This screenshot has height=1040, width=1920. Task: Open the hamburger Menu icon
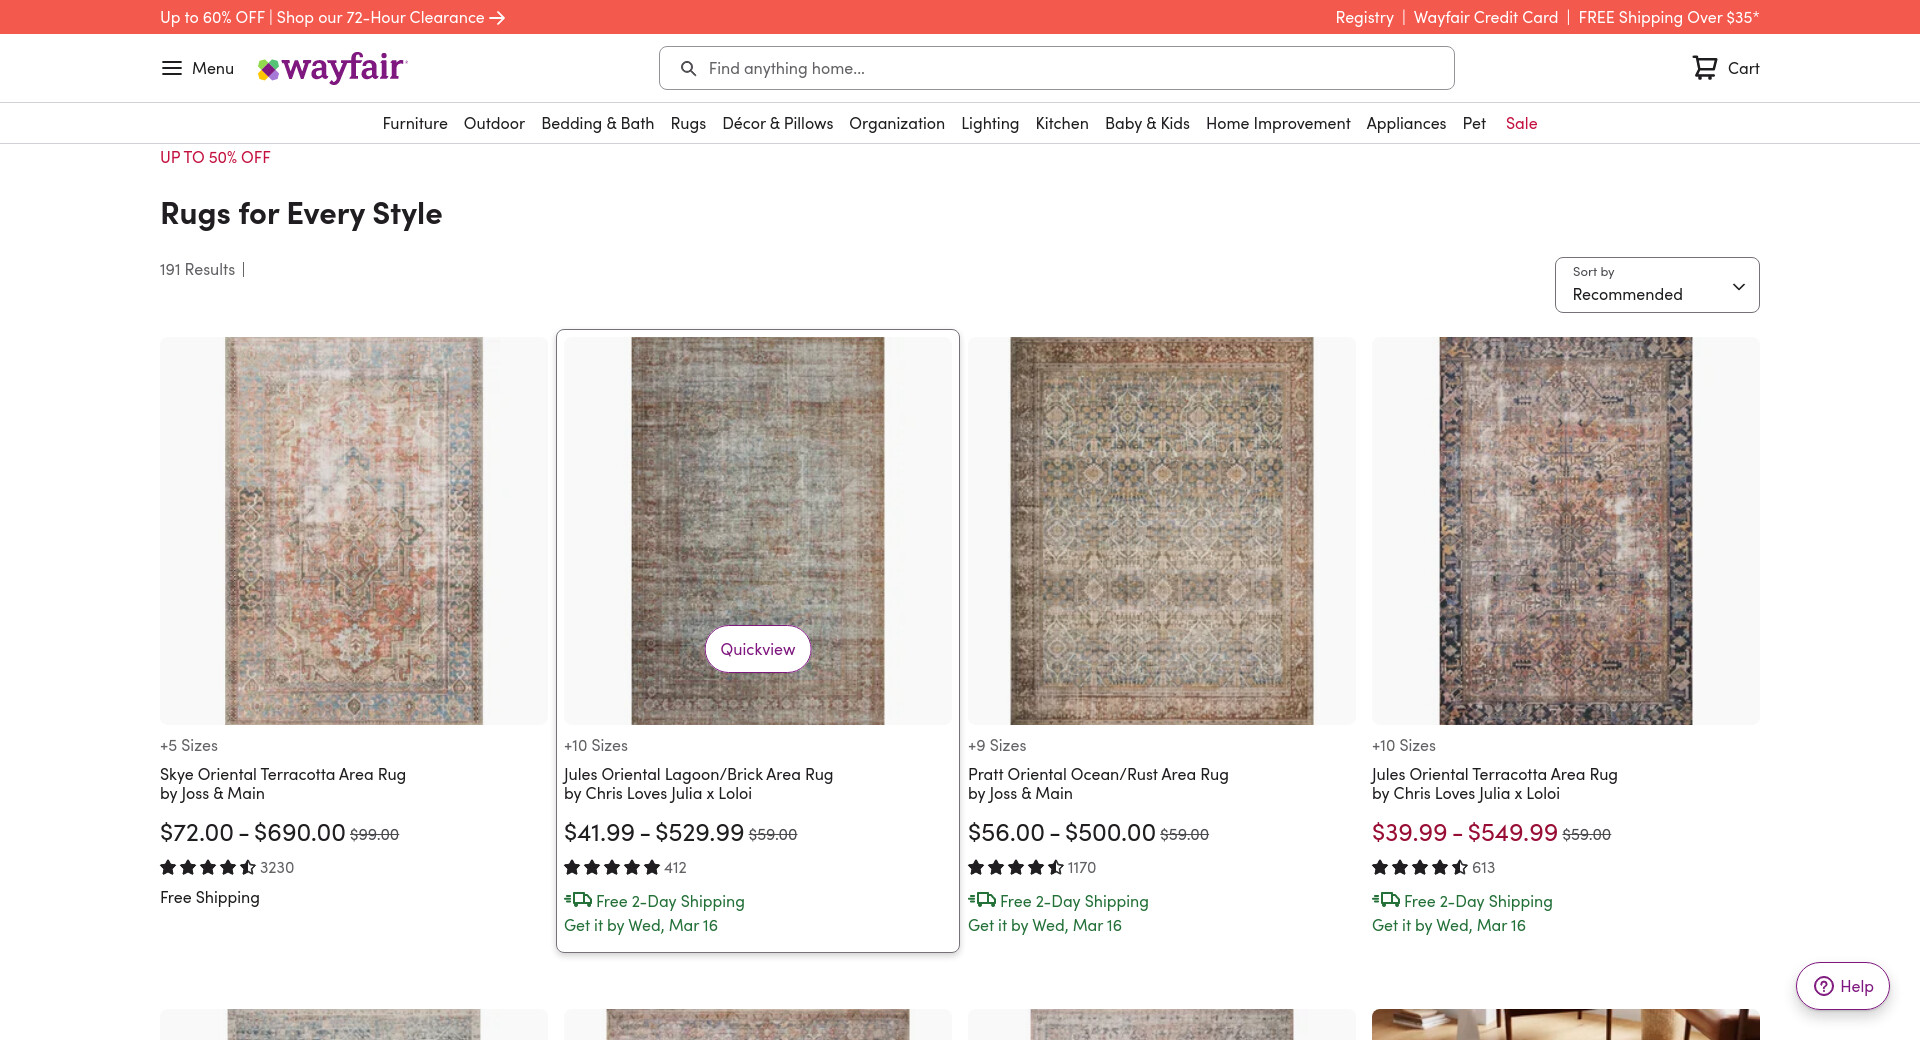click(x=172, y=68)
